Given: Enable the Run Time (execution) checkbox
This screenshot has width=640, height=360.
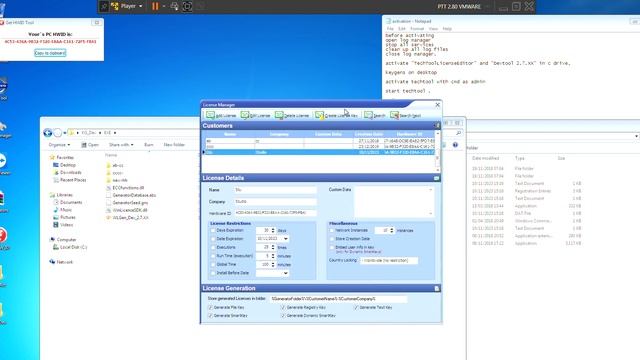Looking at the screenshot, I should click(x=213, y=256).
